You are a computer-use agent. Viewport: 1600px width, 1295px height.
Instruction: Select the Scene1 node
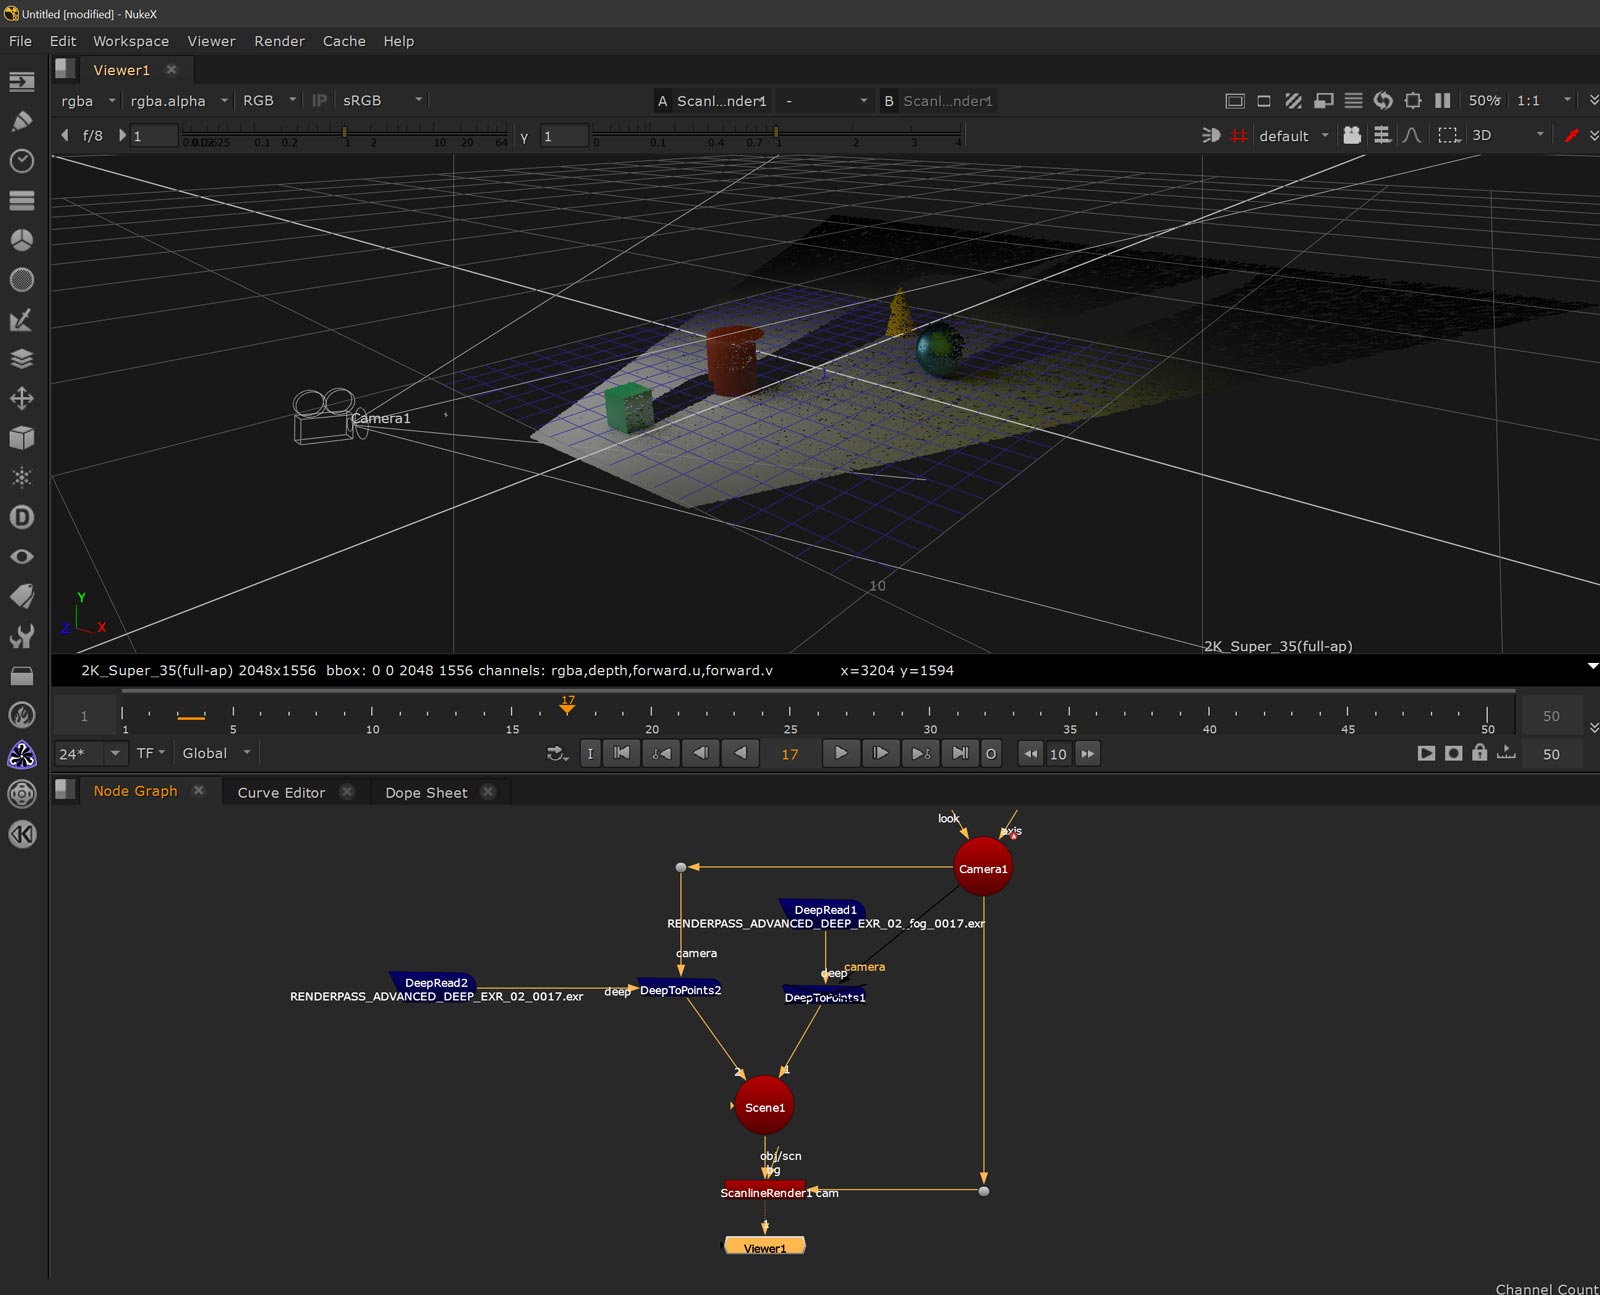pos(764,1106)
